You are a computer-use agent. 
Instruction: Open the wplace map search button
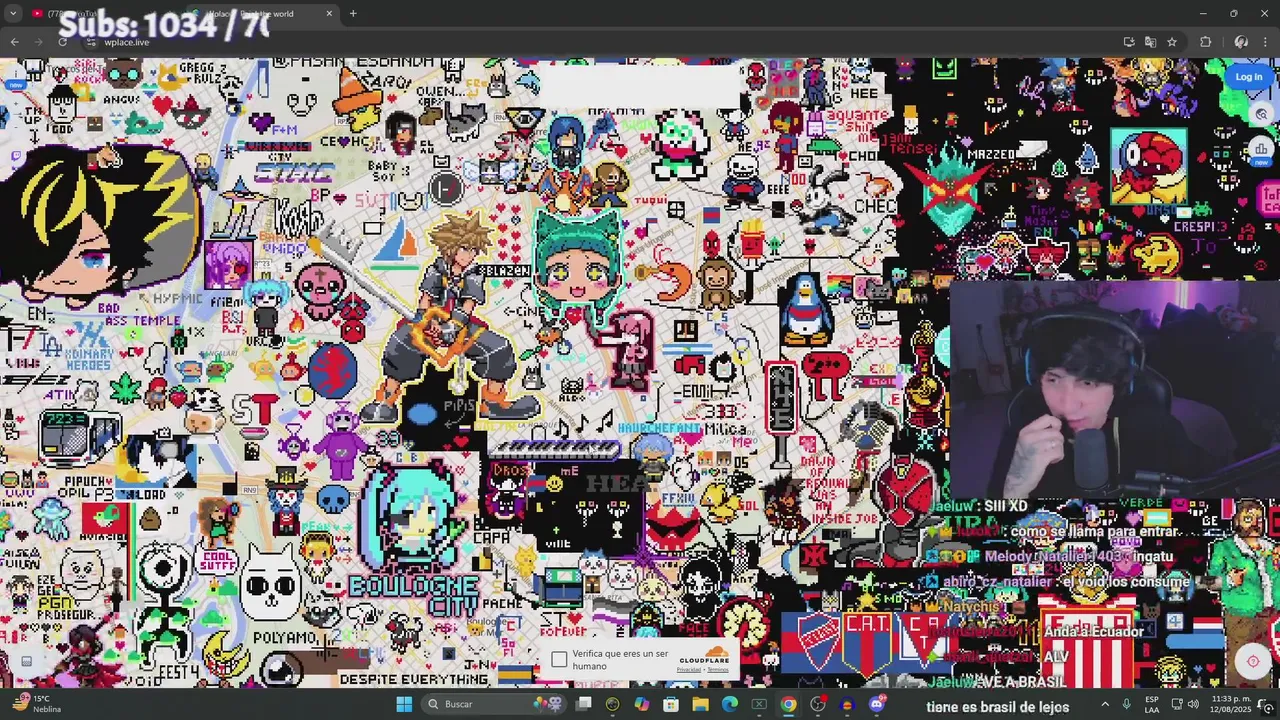1262,115
